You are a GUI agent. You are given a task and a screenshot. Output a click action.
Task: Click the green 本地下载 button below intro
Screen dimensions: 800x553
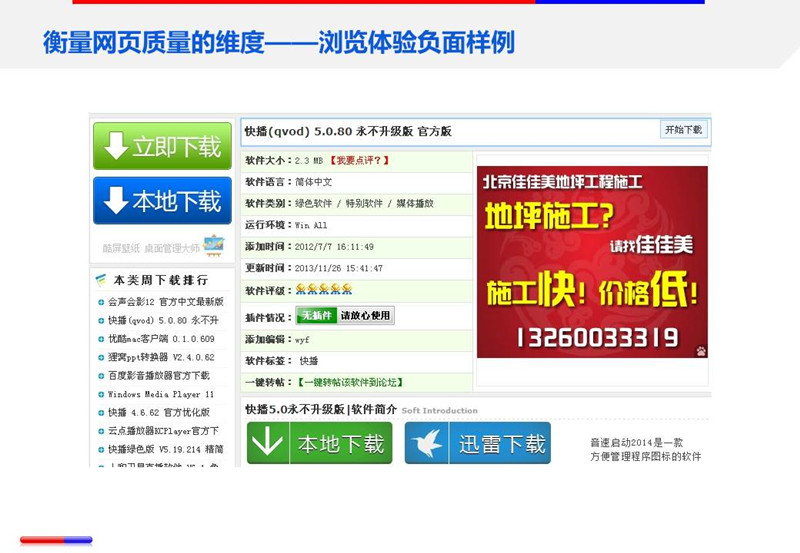coord(320,443)
